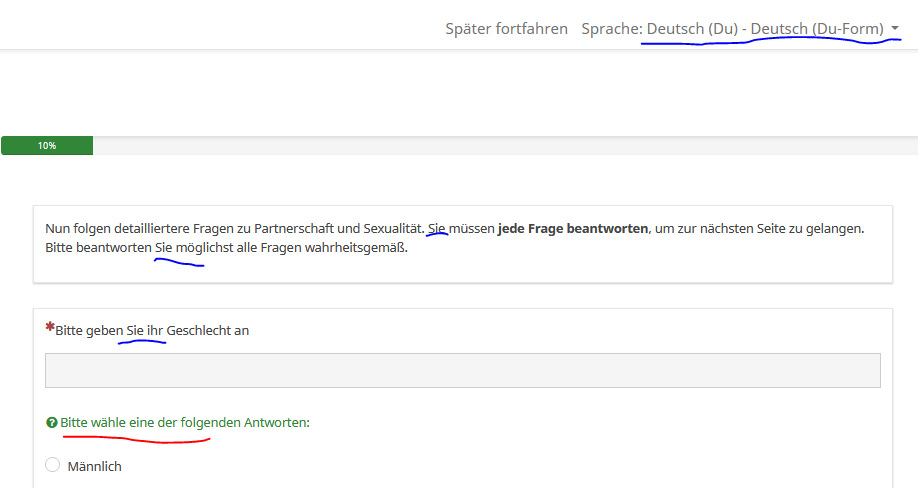Click the empty portion of the progress bar

pyautogui.click(x=500, y=146)
